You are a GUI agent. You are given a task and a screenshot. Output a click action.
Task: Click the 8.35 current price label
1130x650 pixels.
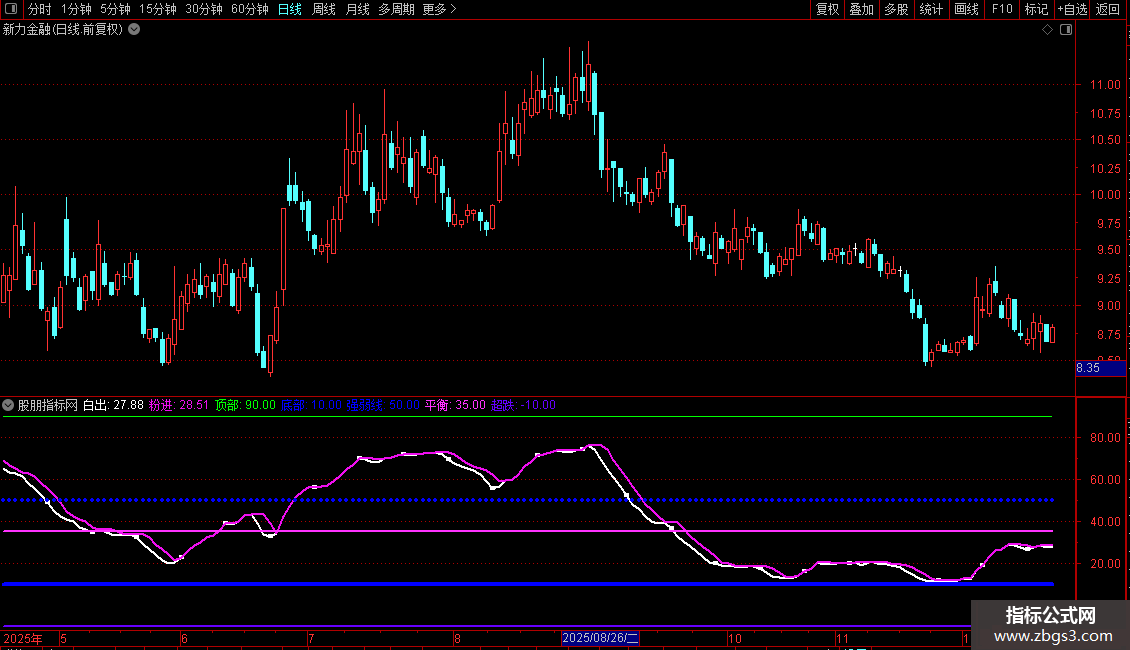point(1088,369)
